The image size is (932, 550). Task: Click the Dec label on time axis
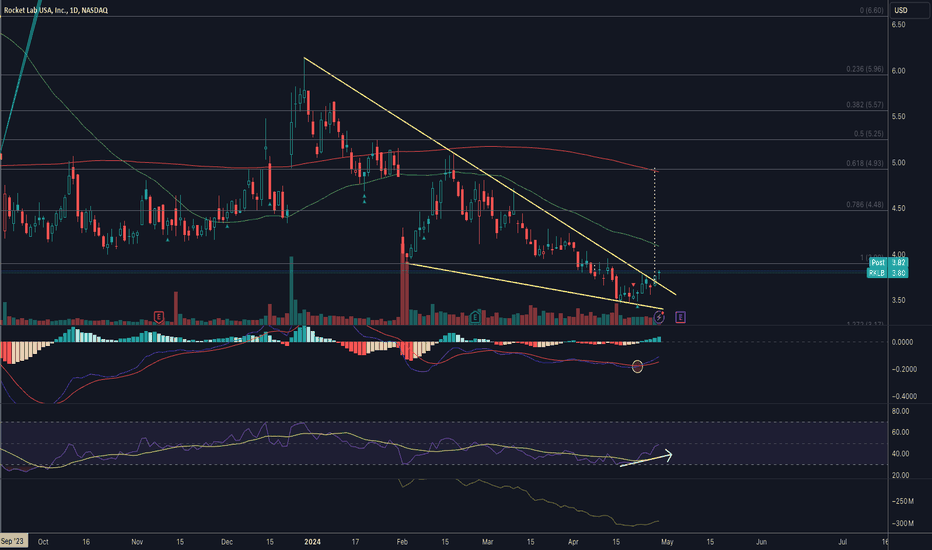pos(226,542)
